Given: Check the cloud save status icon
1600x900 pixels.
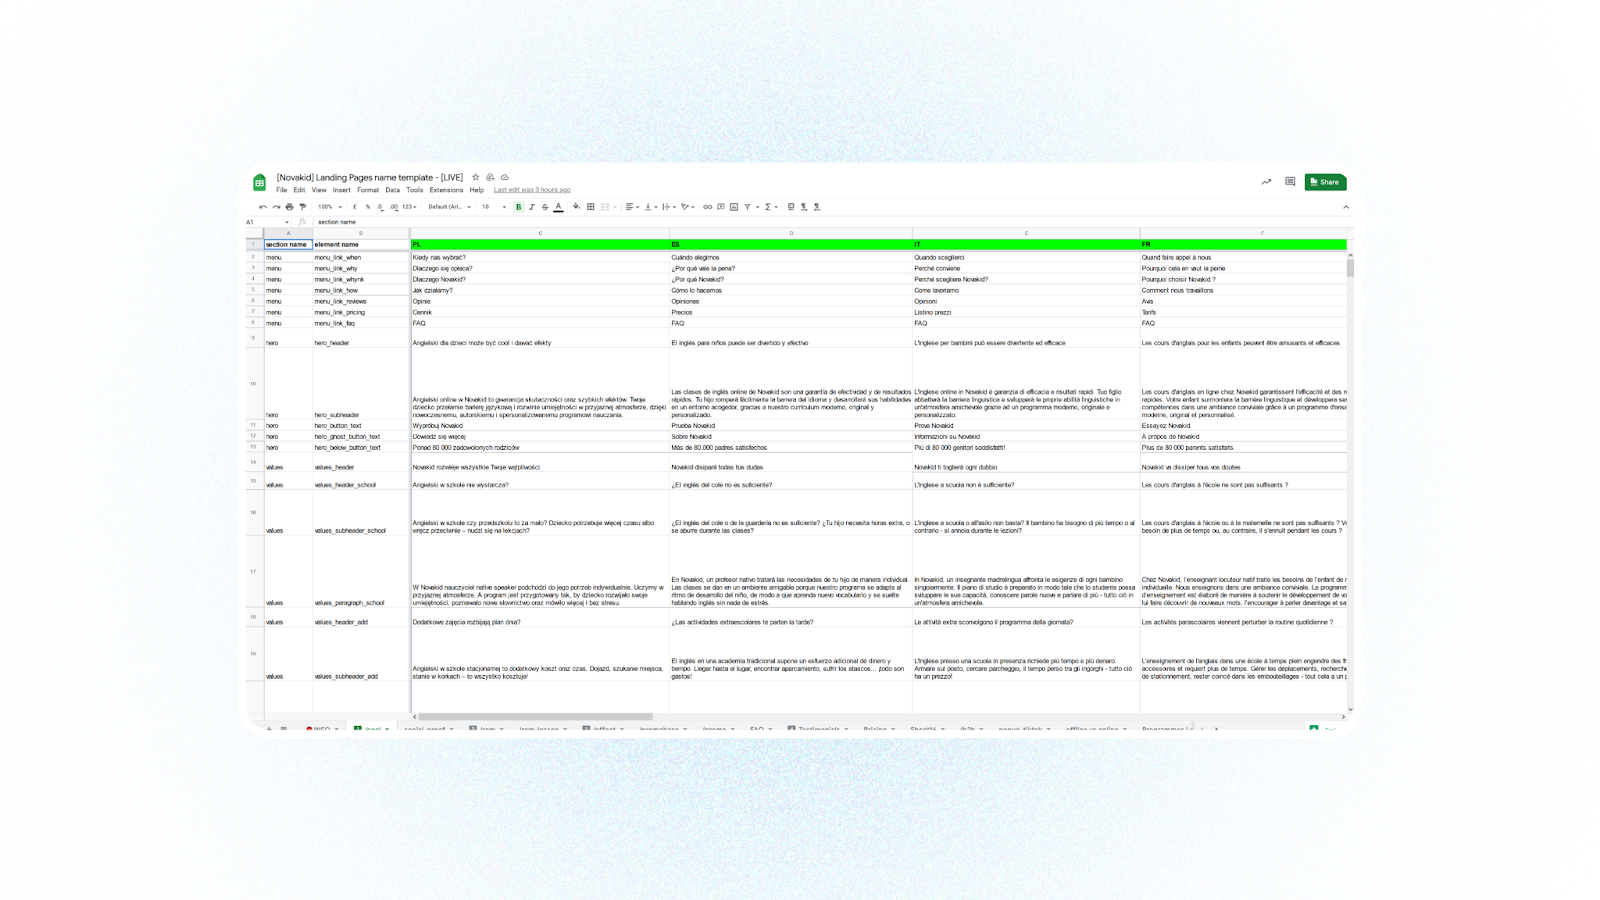Looking at the screenshot, I should point(504,177).
